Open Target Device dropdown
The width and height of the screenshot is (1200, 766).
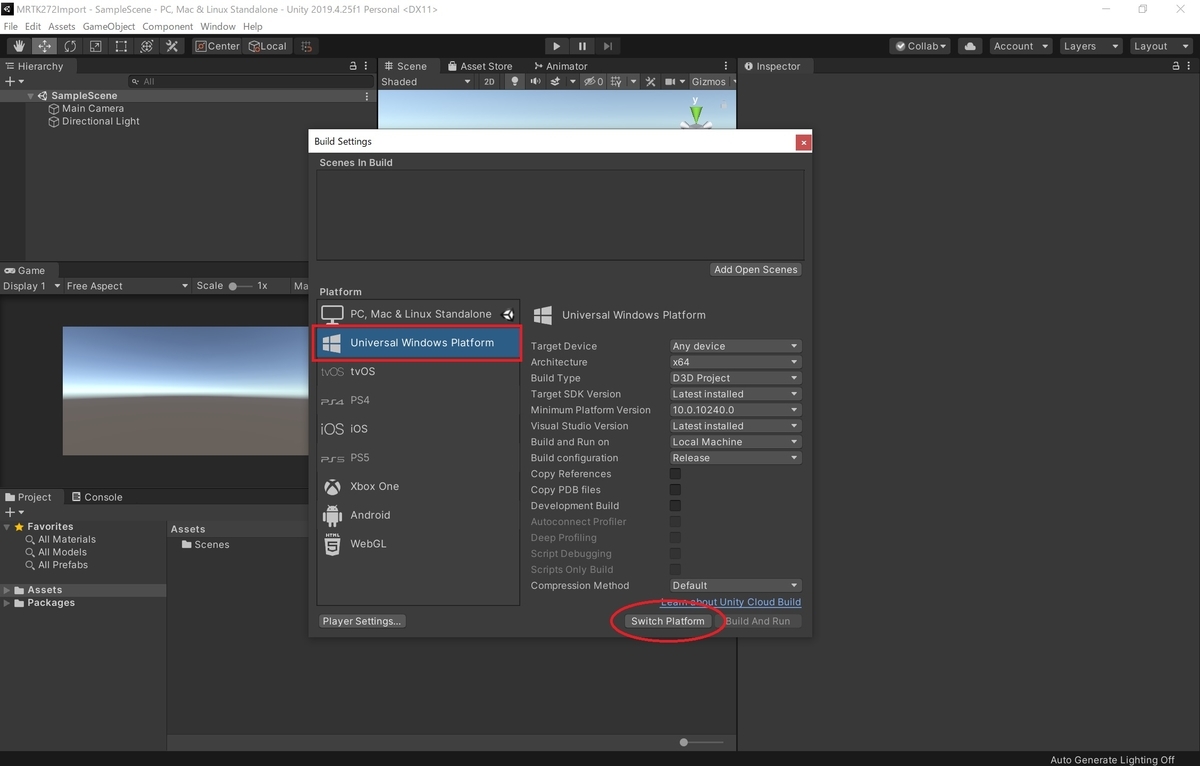(x=735, y=346)
